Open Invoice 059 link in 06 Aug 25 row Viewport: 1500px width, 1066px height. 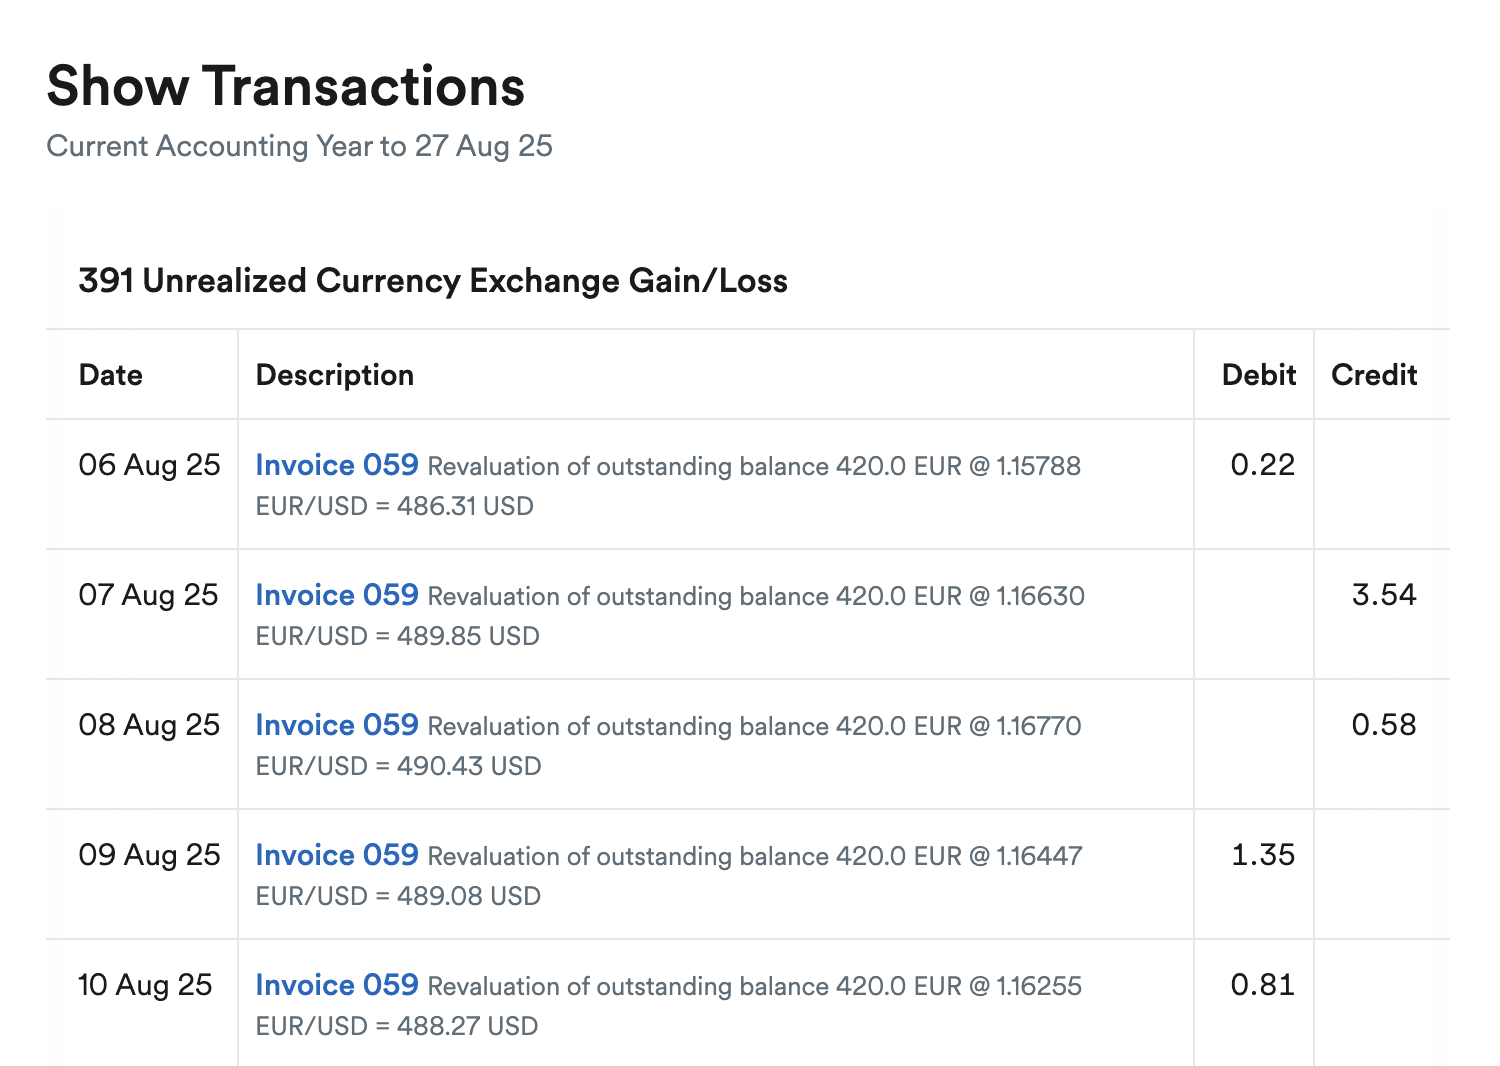pyautogui.click(x=337, y=465)
